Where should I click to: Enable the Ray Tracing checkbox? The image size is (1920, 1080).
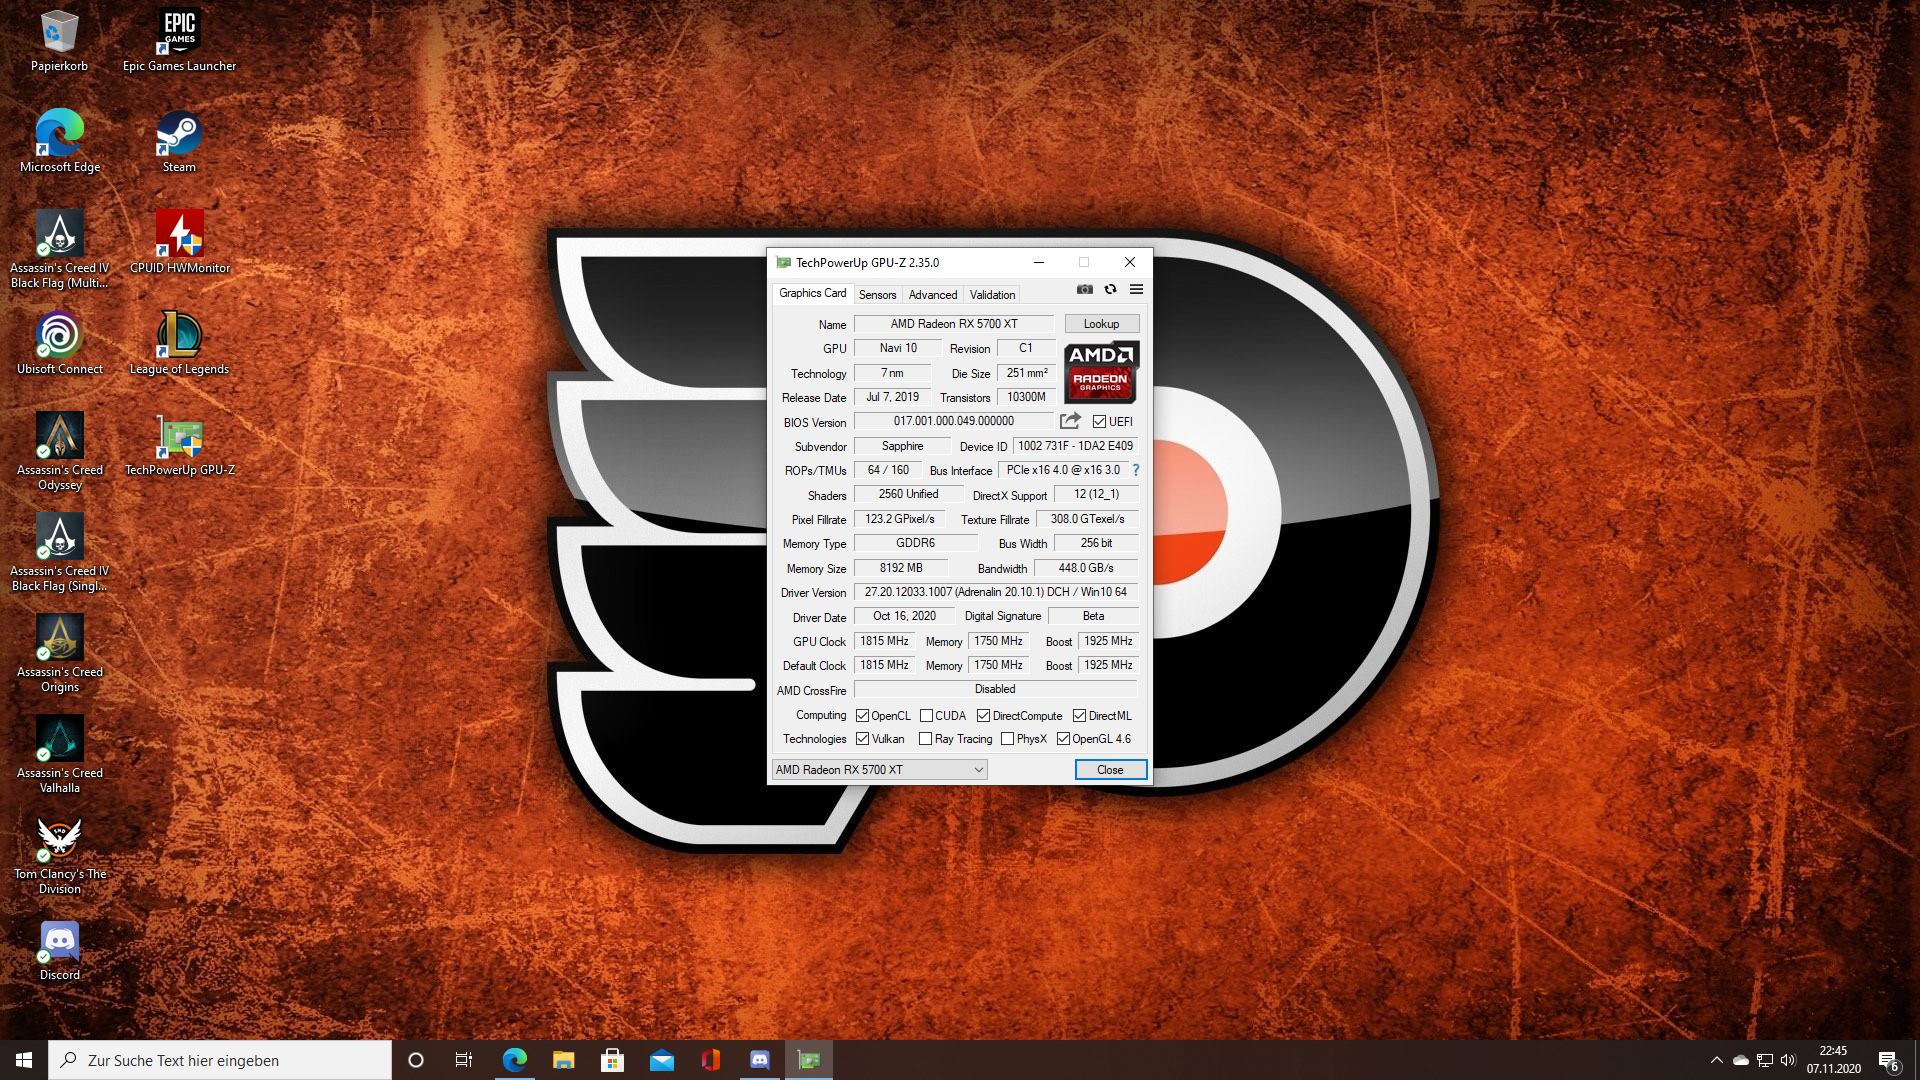(925, 739)
